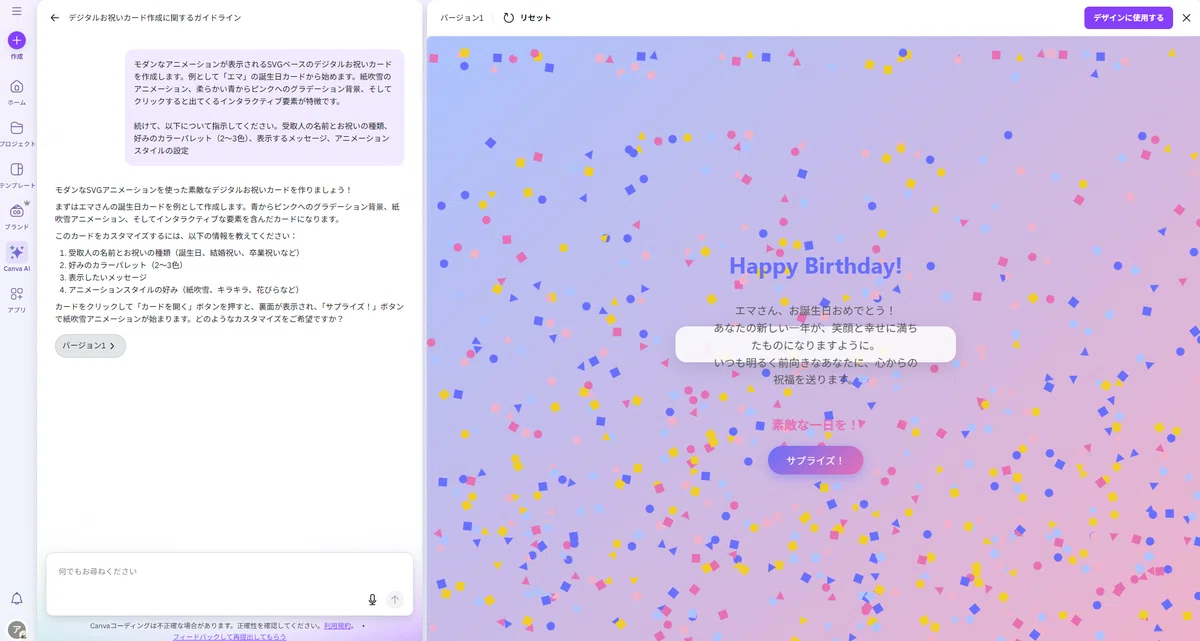This screenshot has height=641, width=1200.
Task: Open the hamburger menu in the sidebar
Action: [16, 11]
